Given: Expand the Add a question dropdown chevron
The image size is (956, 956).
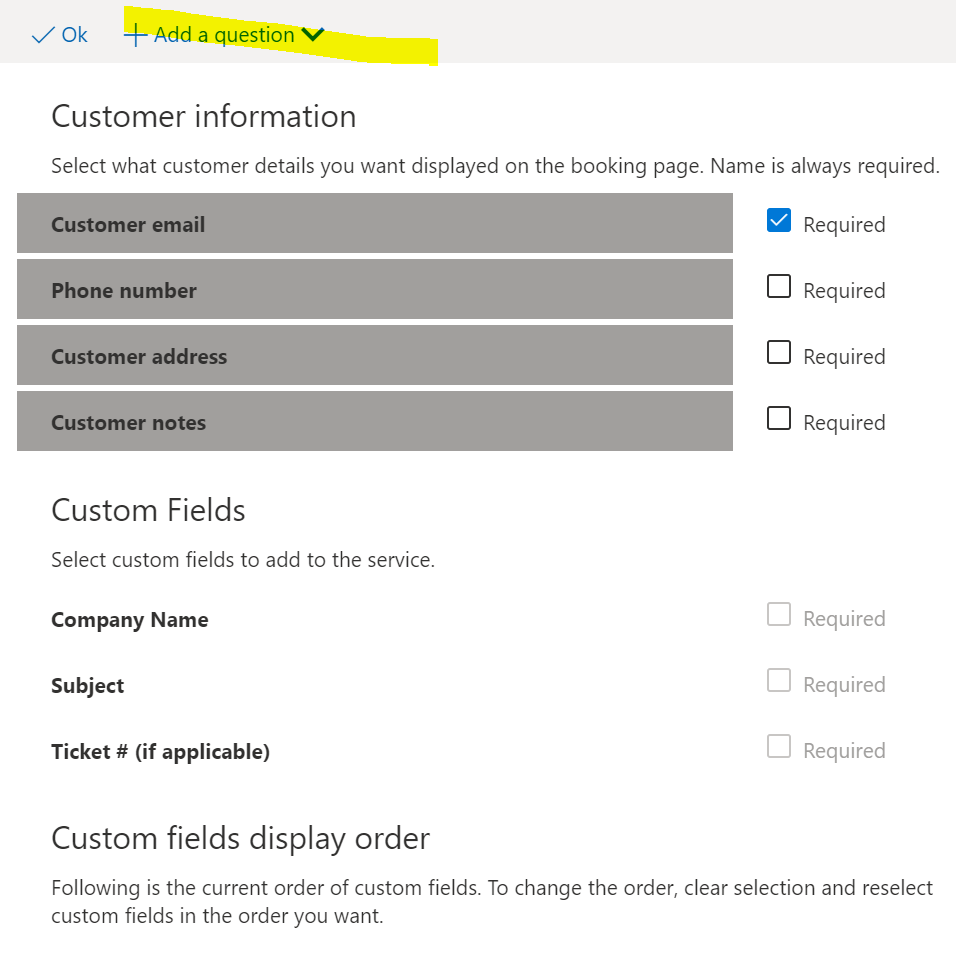Looking at the screenshot, I should pos(313,35).
